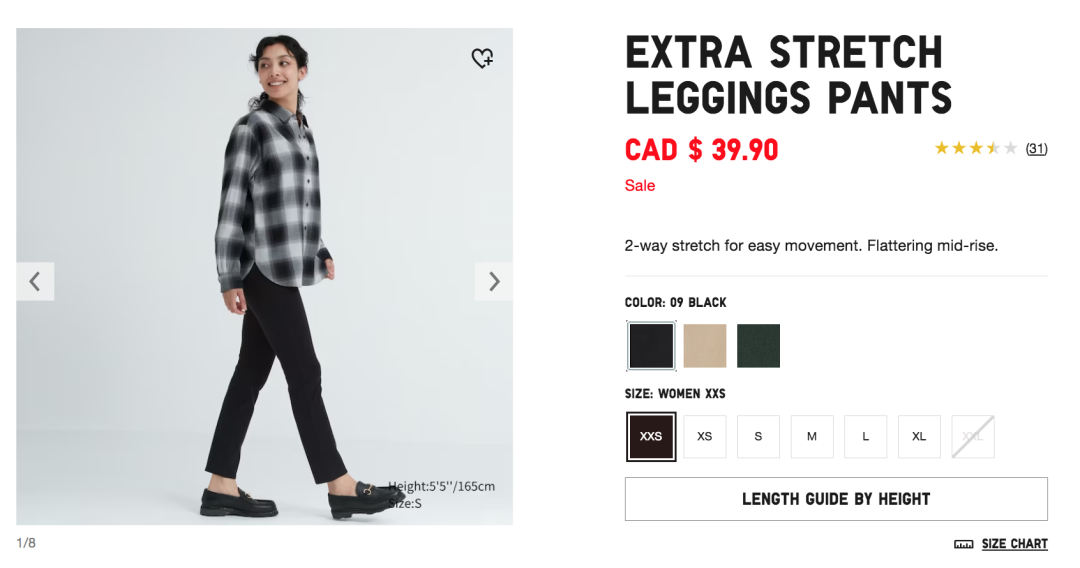Select the dark green color swatch
1080x568 pixels.
point(758,346)
